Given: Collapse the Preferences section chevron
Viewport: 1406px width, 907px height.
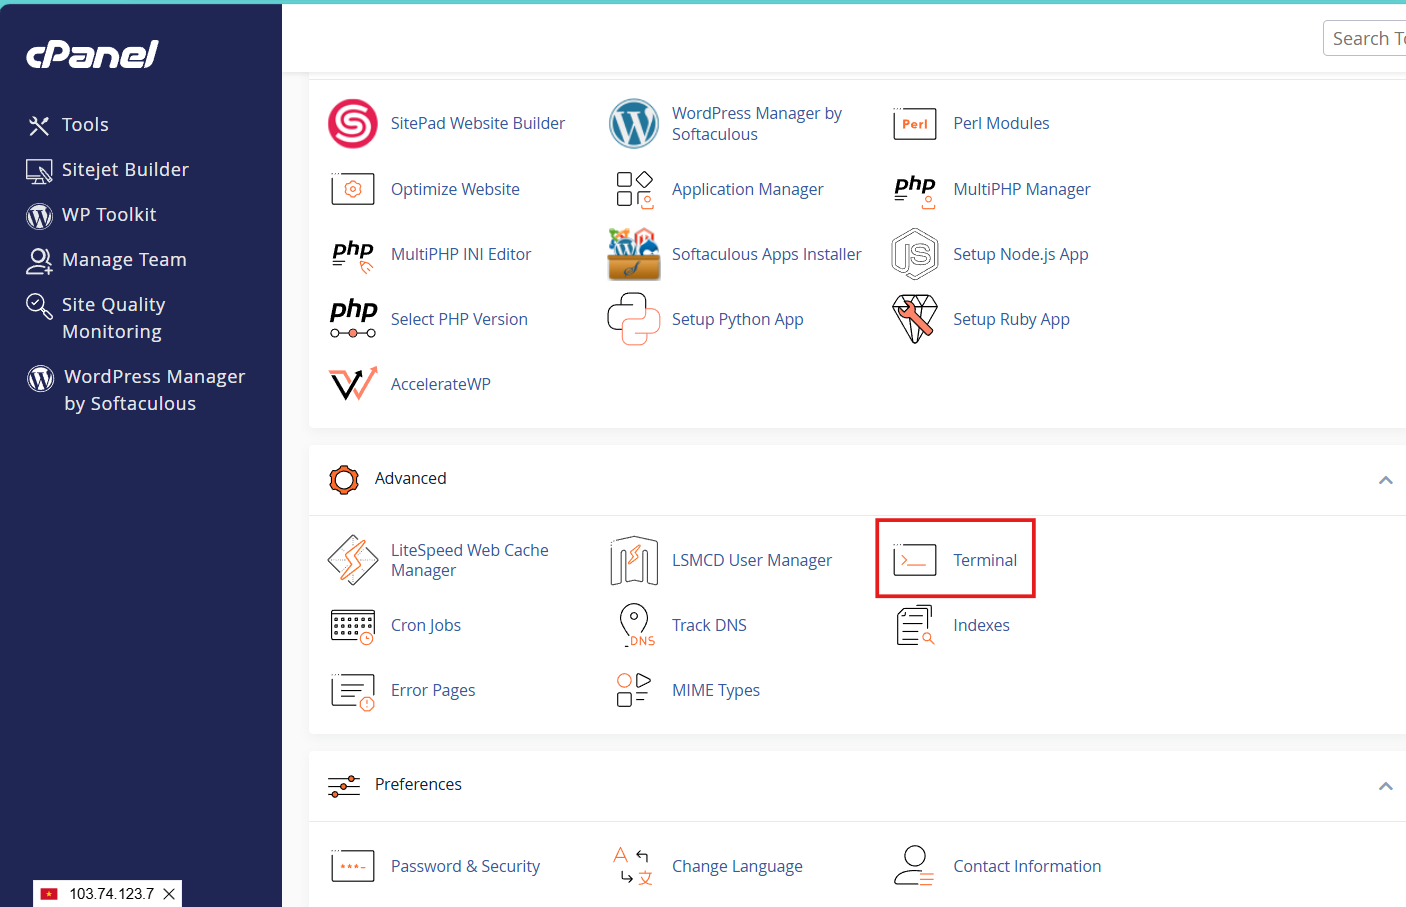Looking at the screenshot, I should (1386, 786).
